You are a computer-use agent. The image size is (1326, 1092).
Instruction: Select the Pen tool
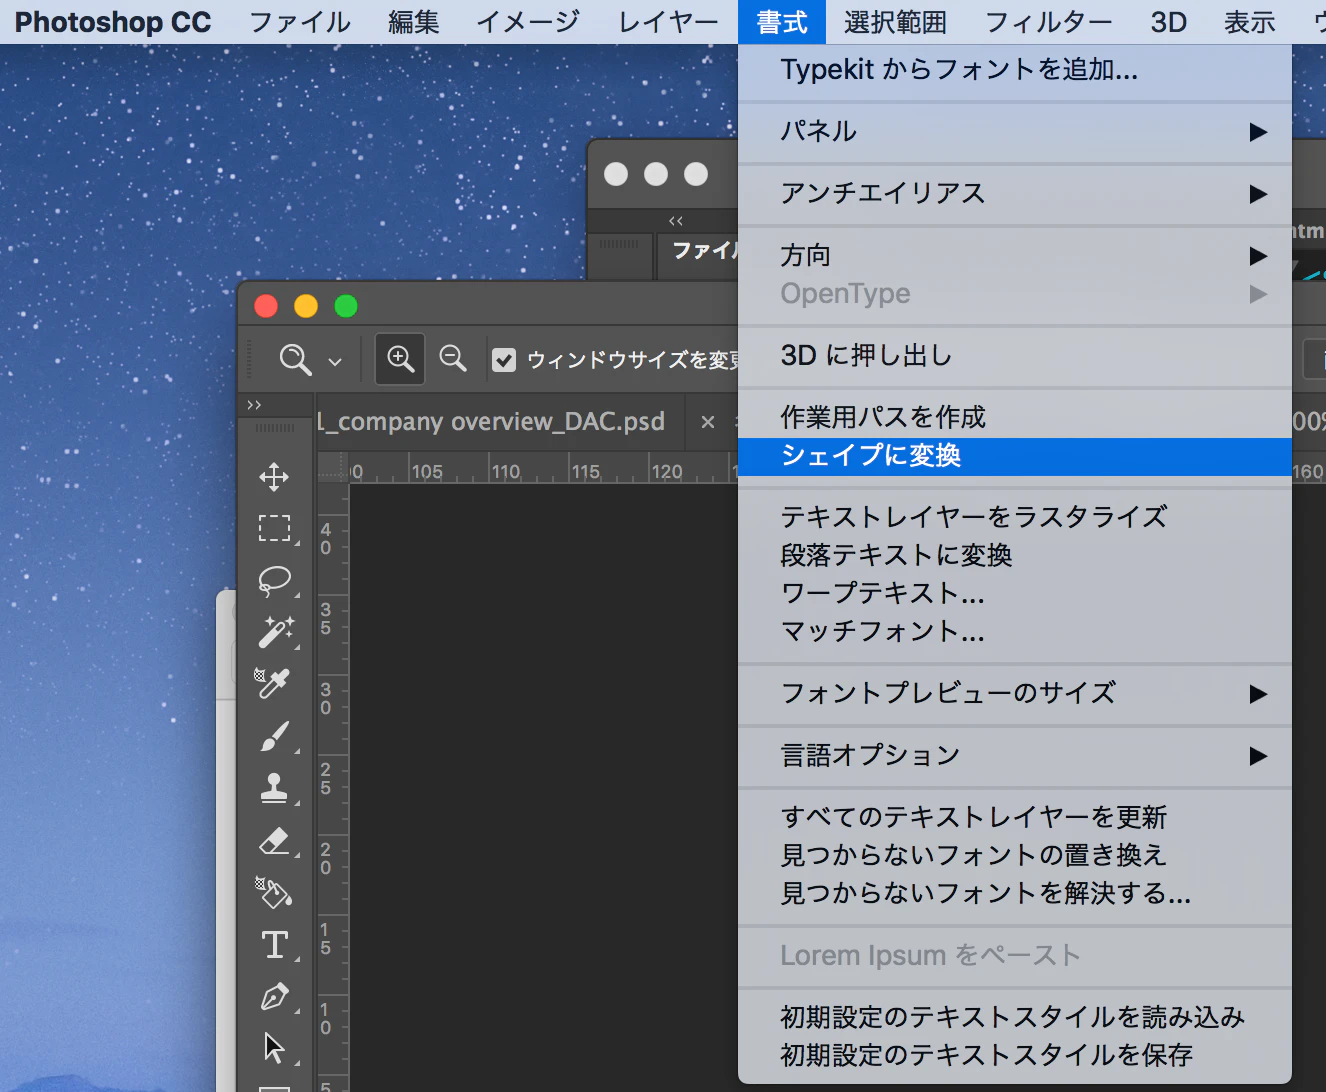click(274, 996)
